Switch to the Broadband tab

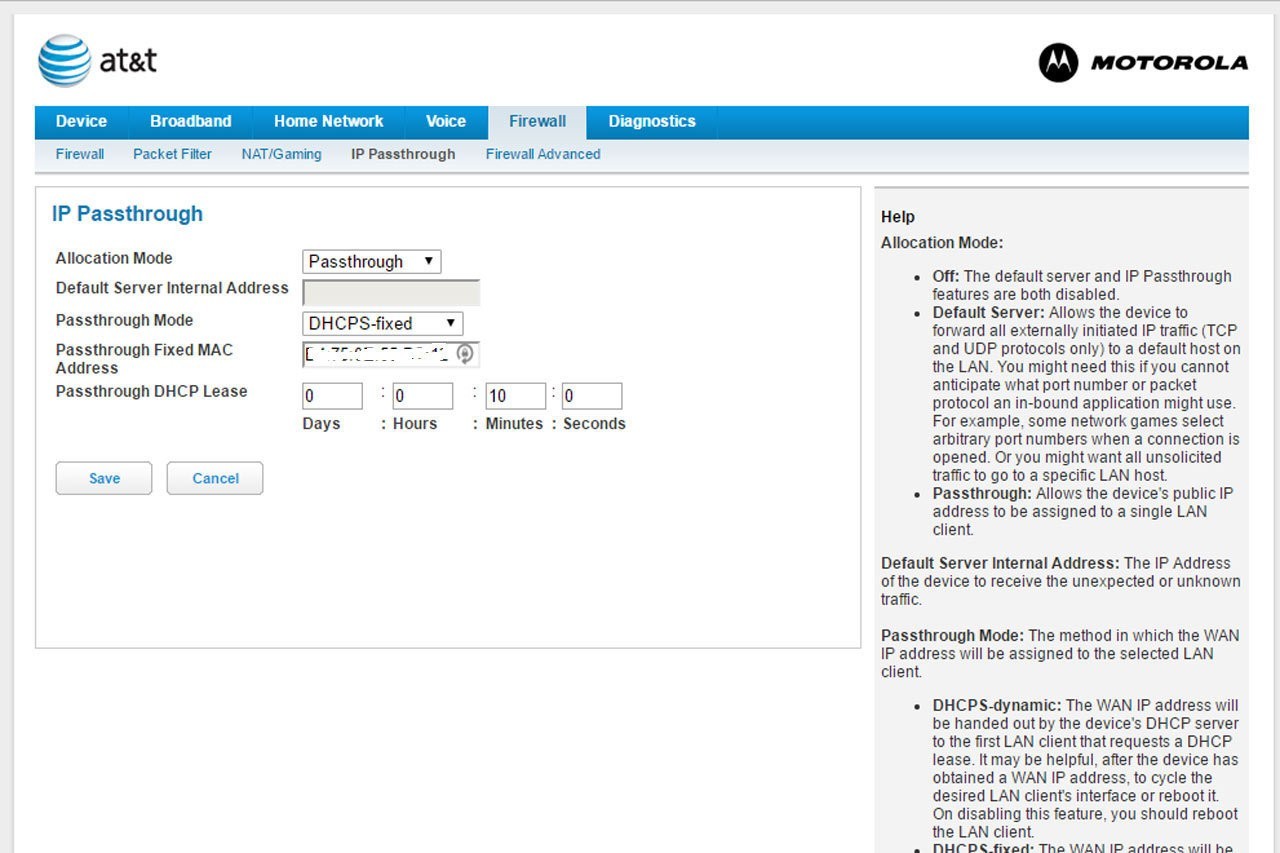point(190,122)
